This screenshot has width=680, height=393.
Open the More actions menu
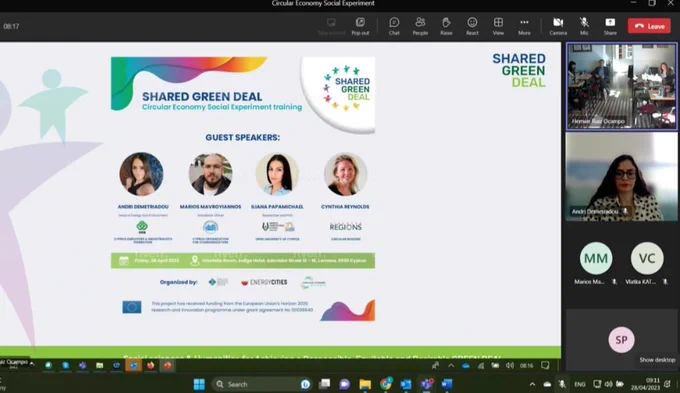524,26
